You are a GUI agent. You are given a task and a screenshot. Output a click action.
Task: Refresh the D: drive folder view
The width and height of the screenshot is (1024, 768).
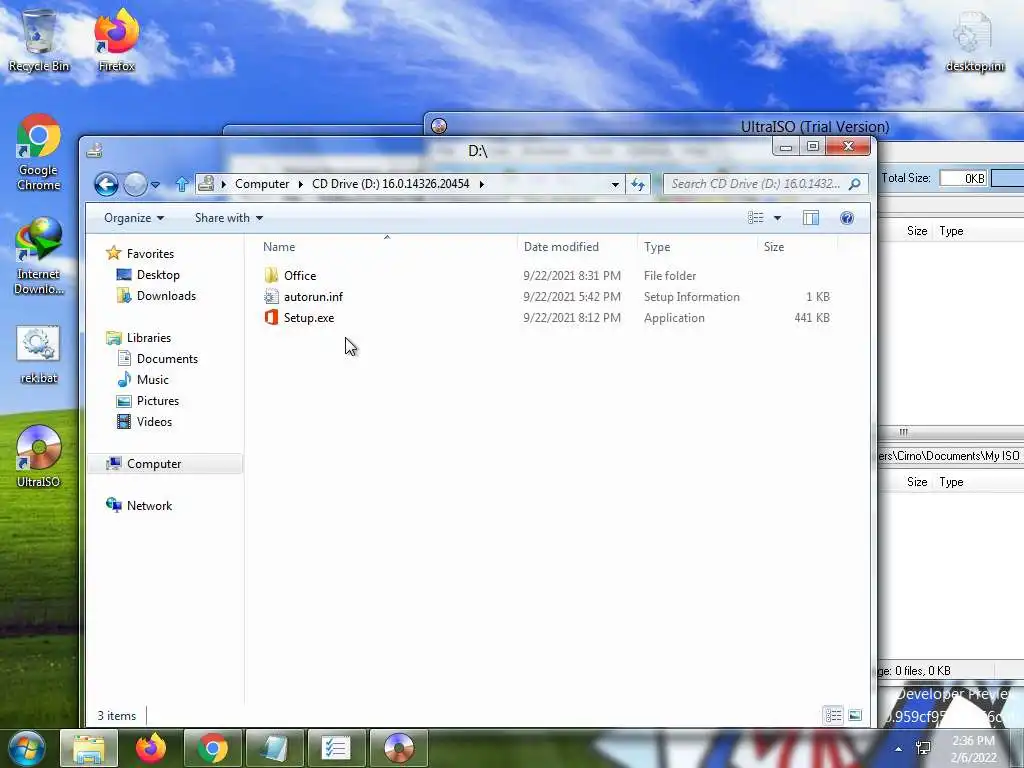(x=638, y=184)
